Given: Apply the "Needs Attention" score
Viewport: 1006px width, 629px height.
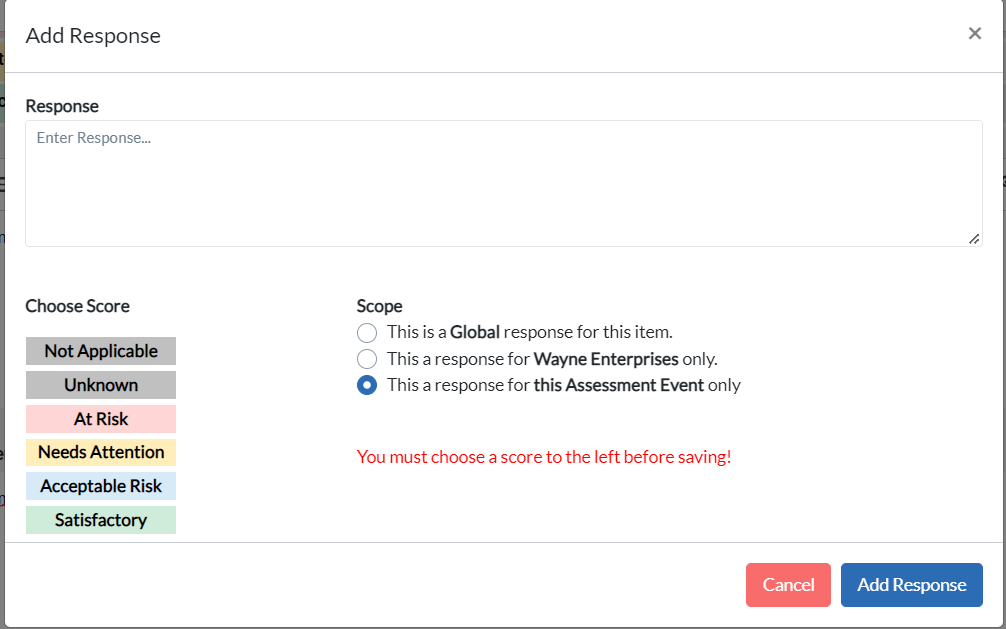Looking at the screenshot, I should [x=100, y=452].
